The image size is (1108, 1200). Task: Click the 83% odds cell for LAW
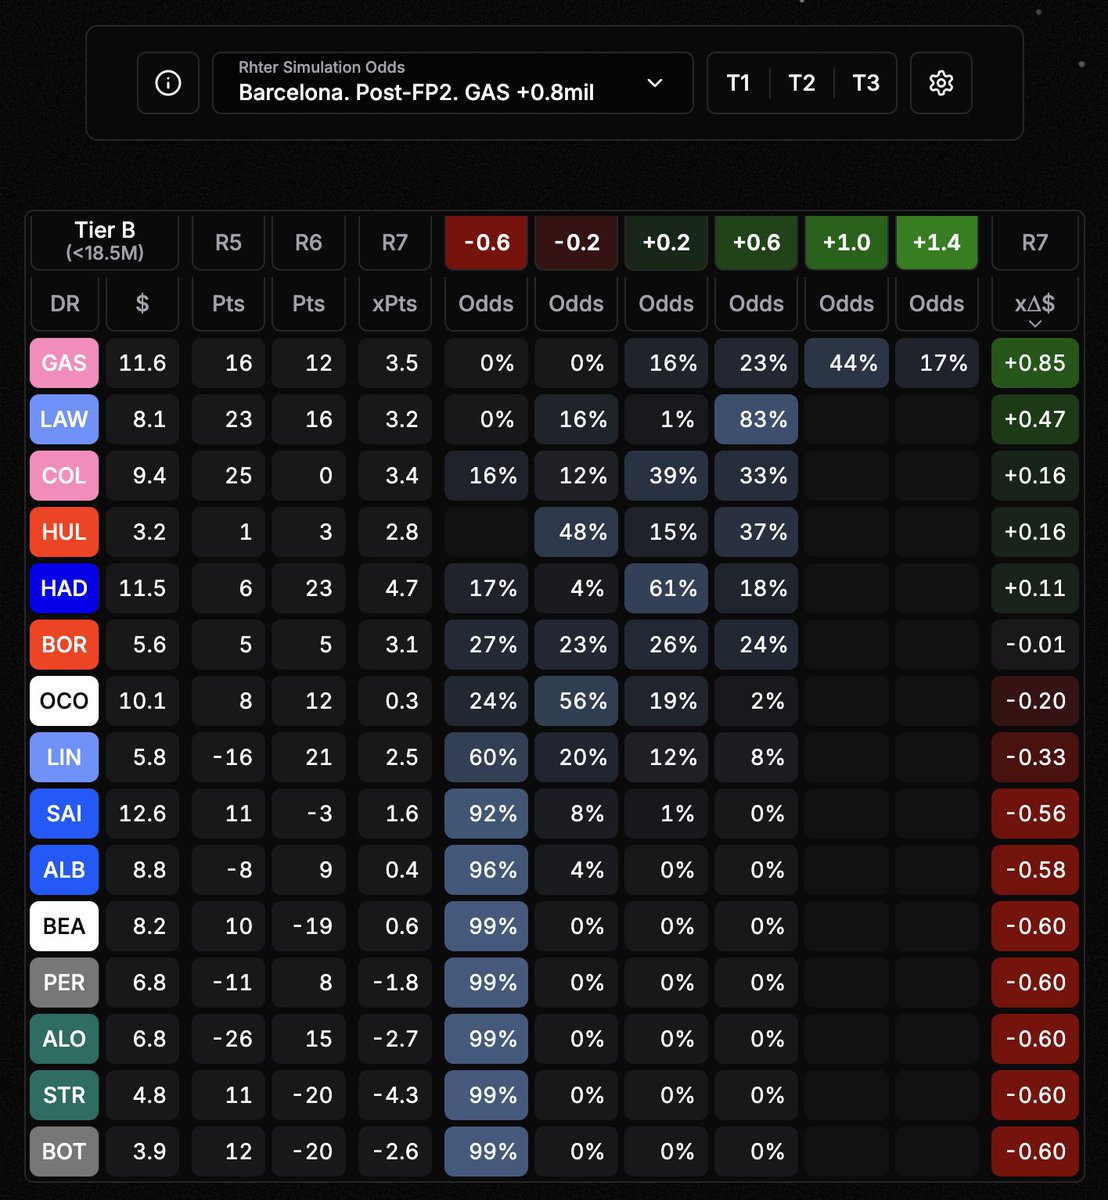756,419
